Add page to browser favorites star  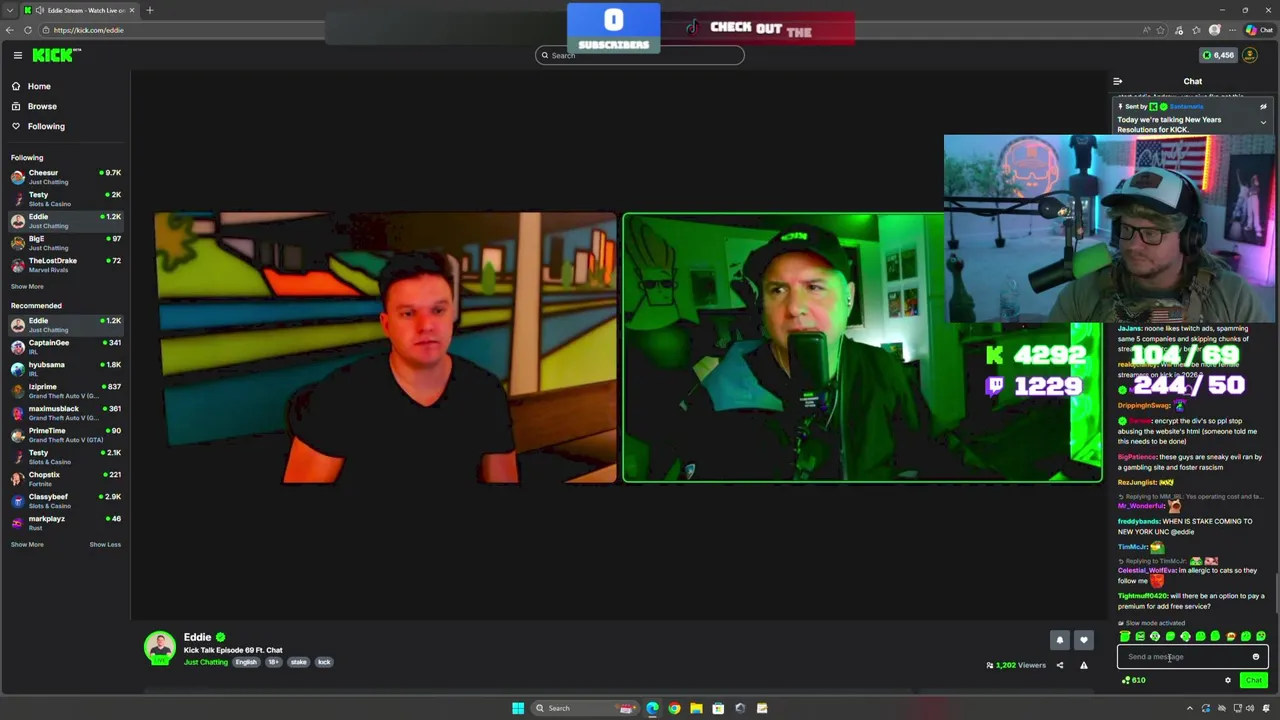[x=1162, y=30]
